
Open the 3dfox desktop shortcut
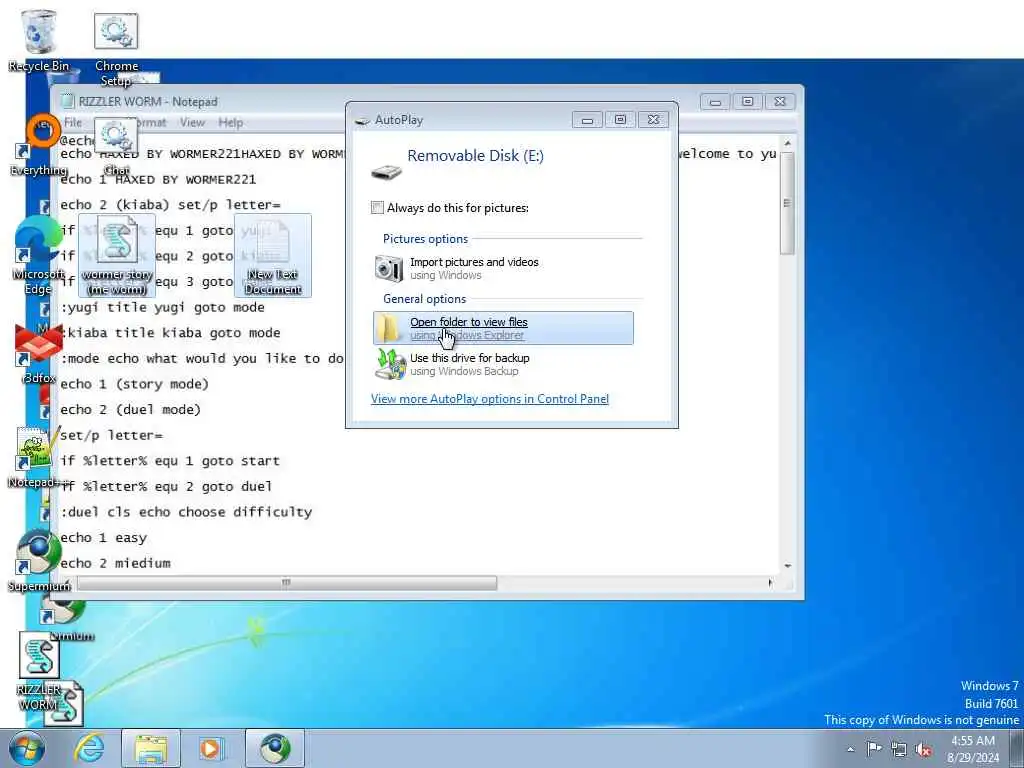tap(38, 353)
